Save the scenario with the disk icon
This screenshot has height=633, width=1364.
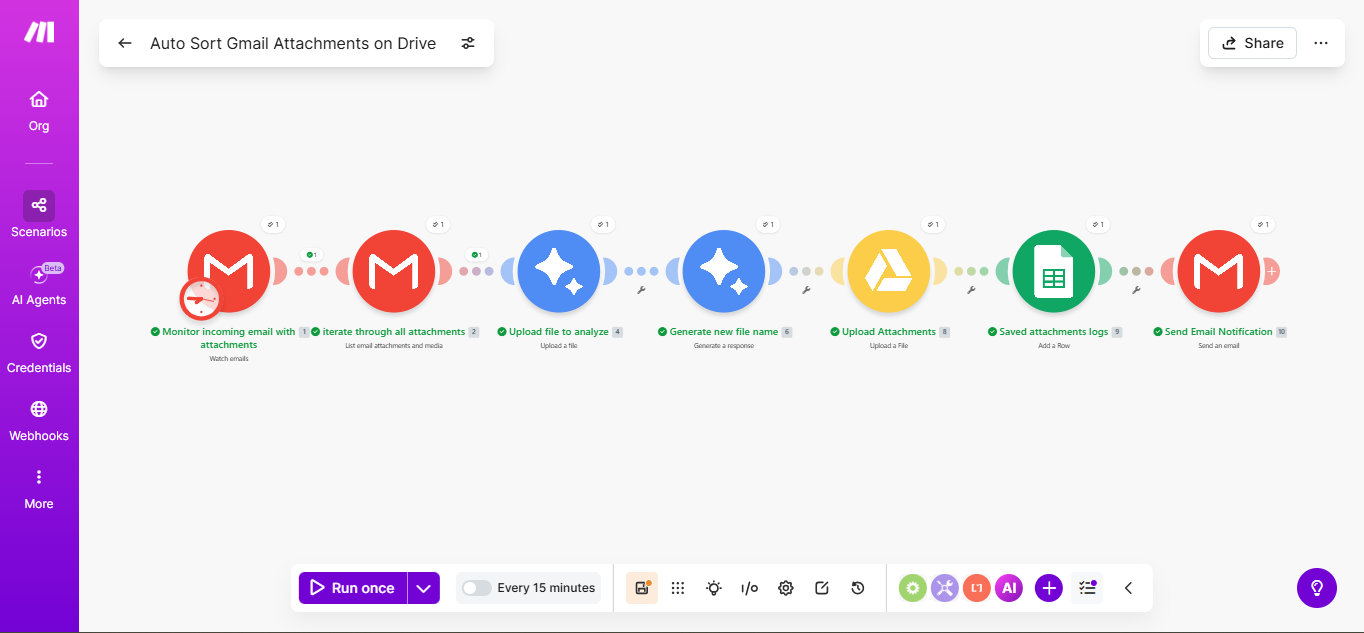(x=642, y=588)
